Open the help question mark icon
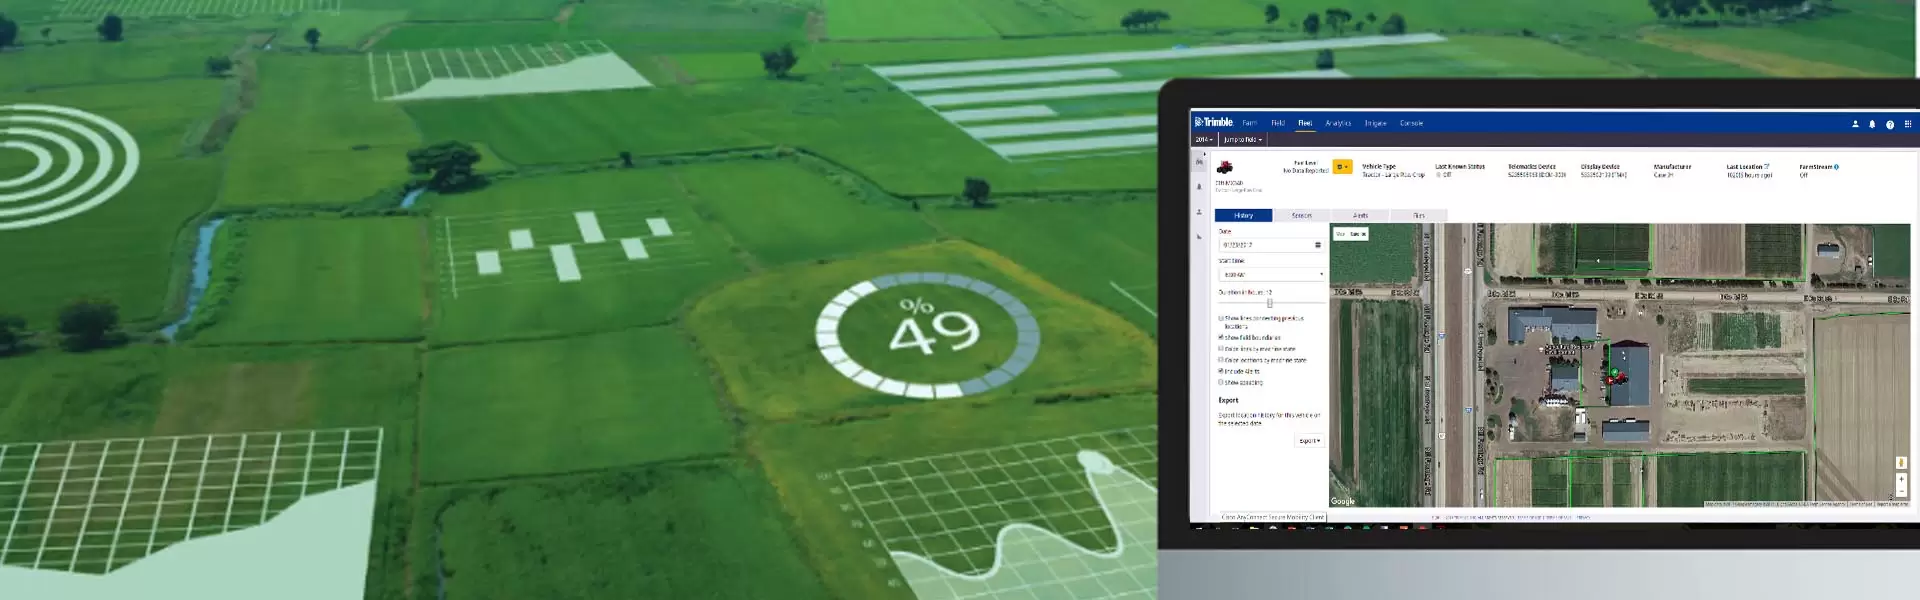This screenshot has height=600, width=1920. click(1890, 124)
